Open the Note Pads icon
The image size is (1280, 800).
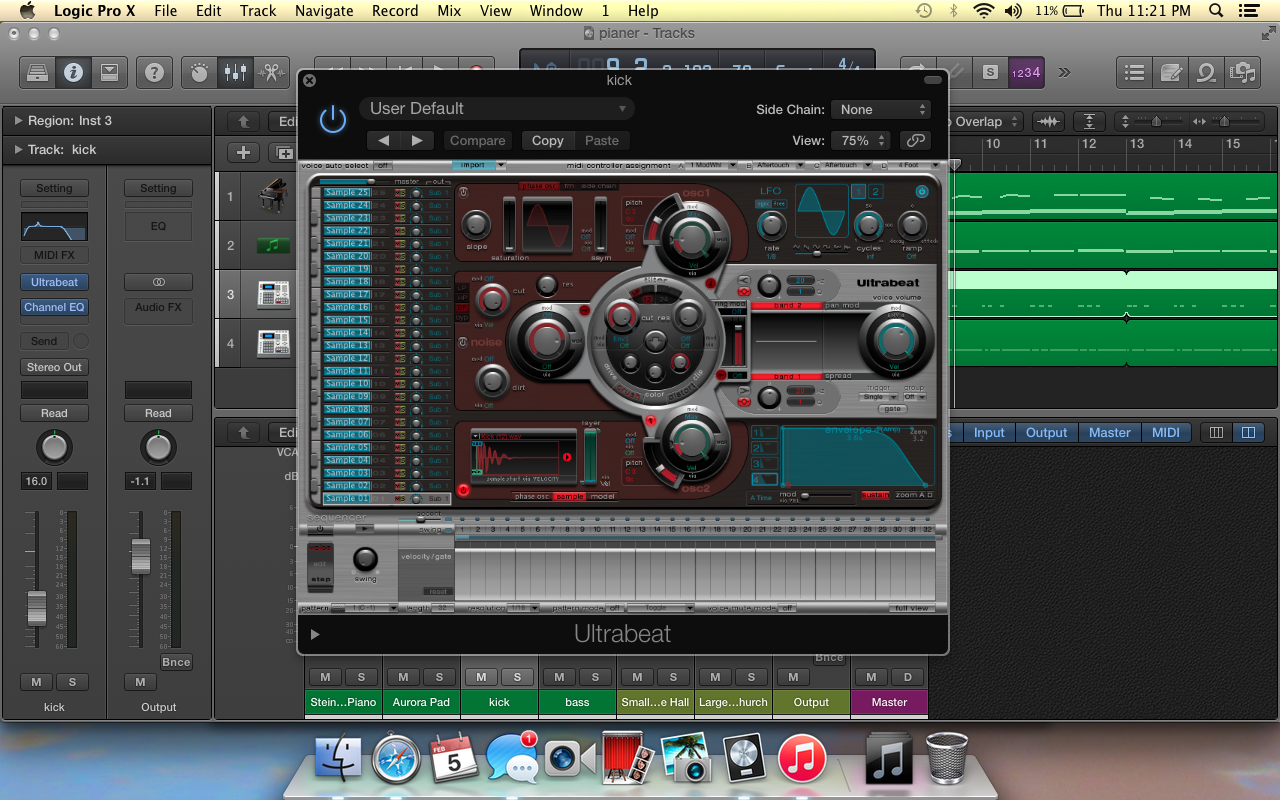point(1170,72)
